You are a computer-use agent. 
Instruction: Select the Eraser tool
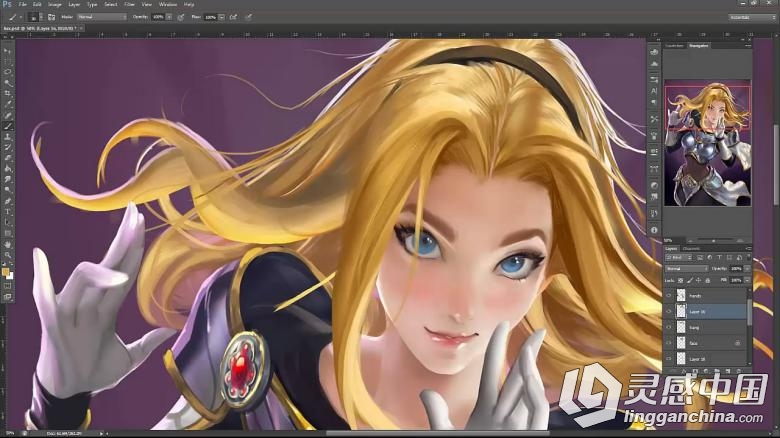(x=7, y=158)
